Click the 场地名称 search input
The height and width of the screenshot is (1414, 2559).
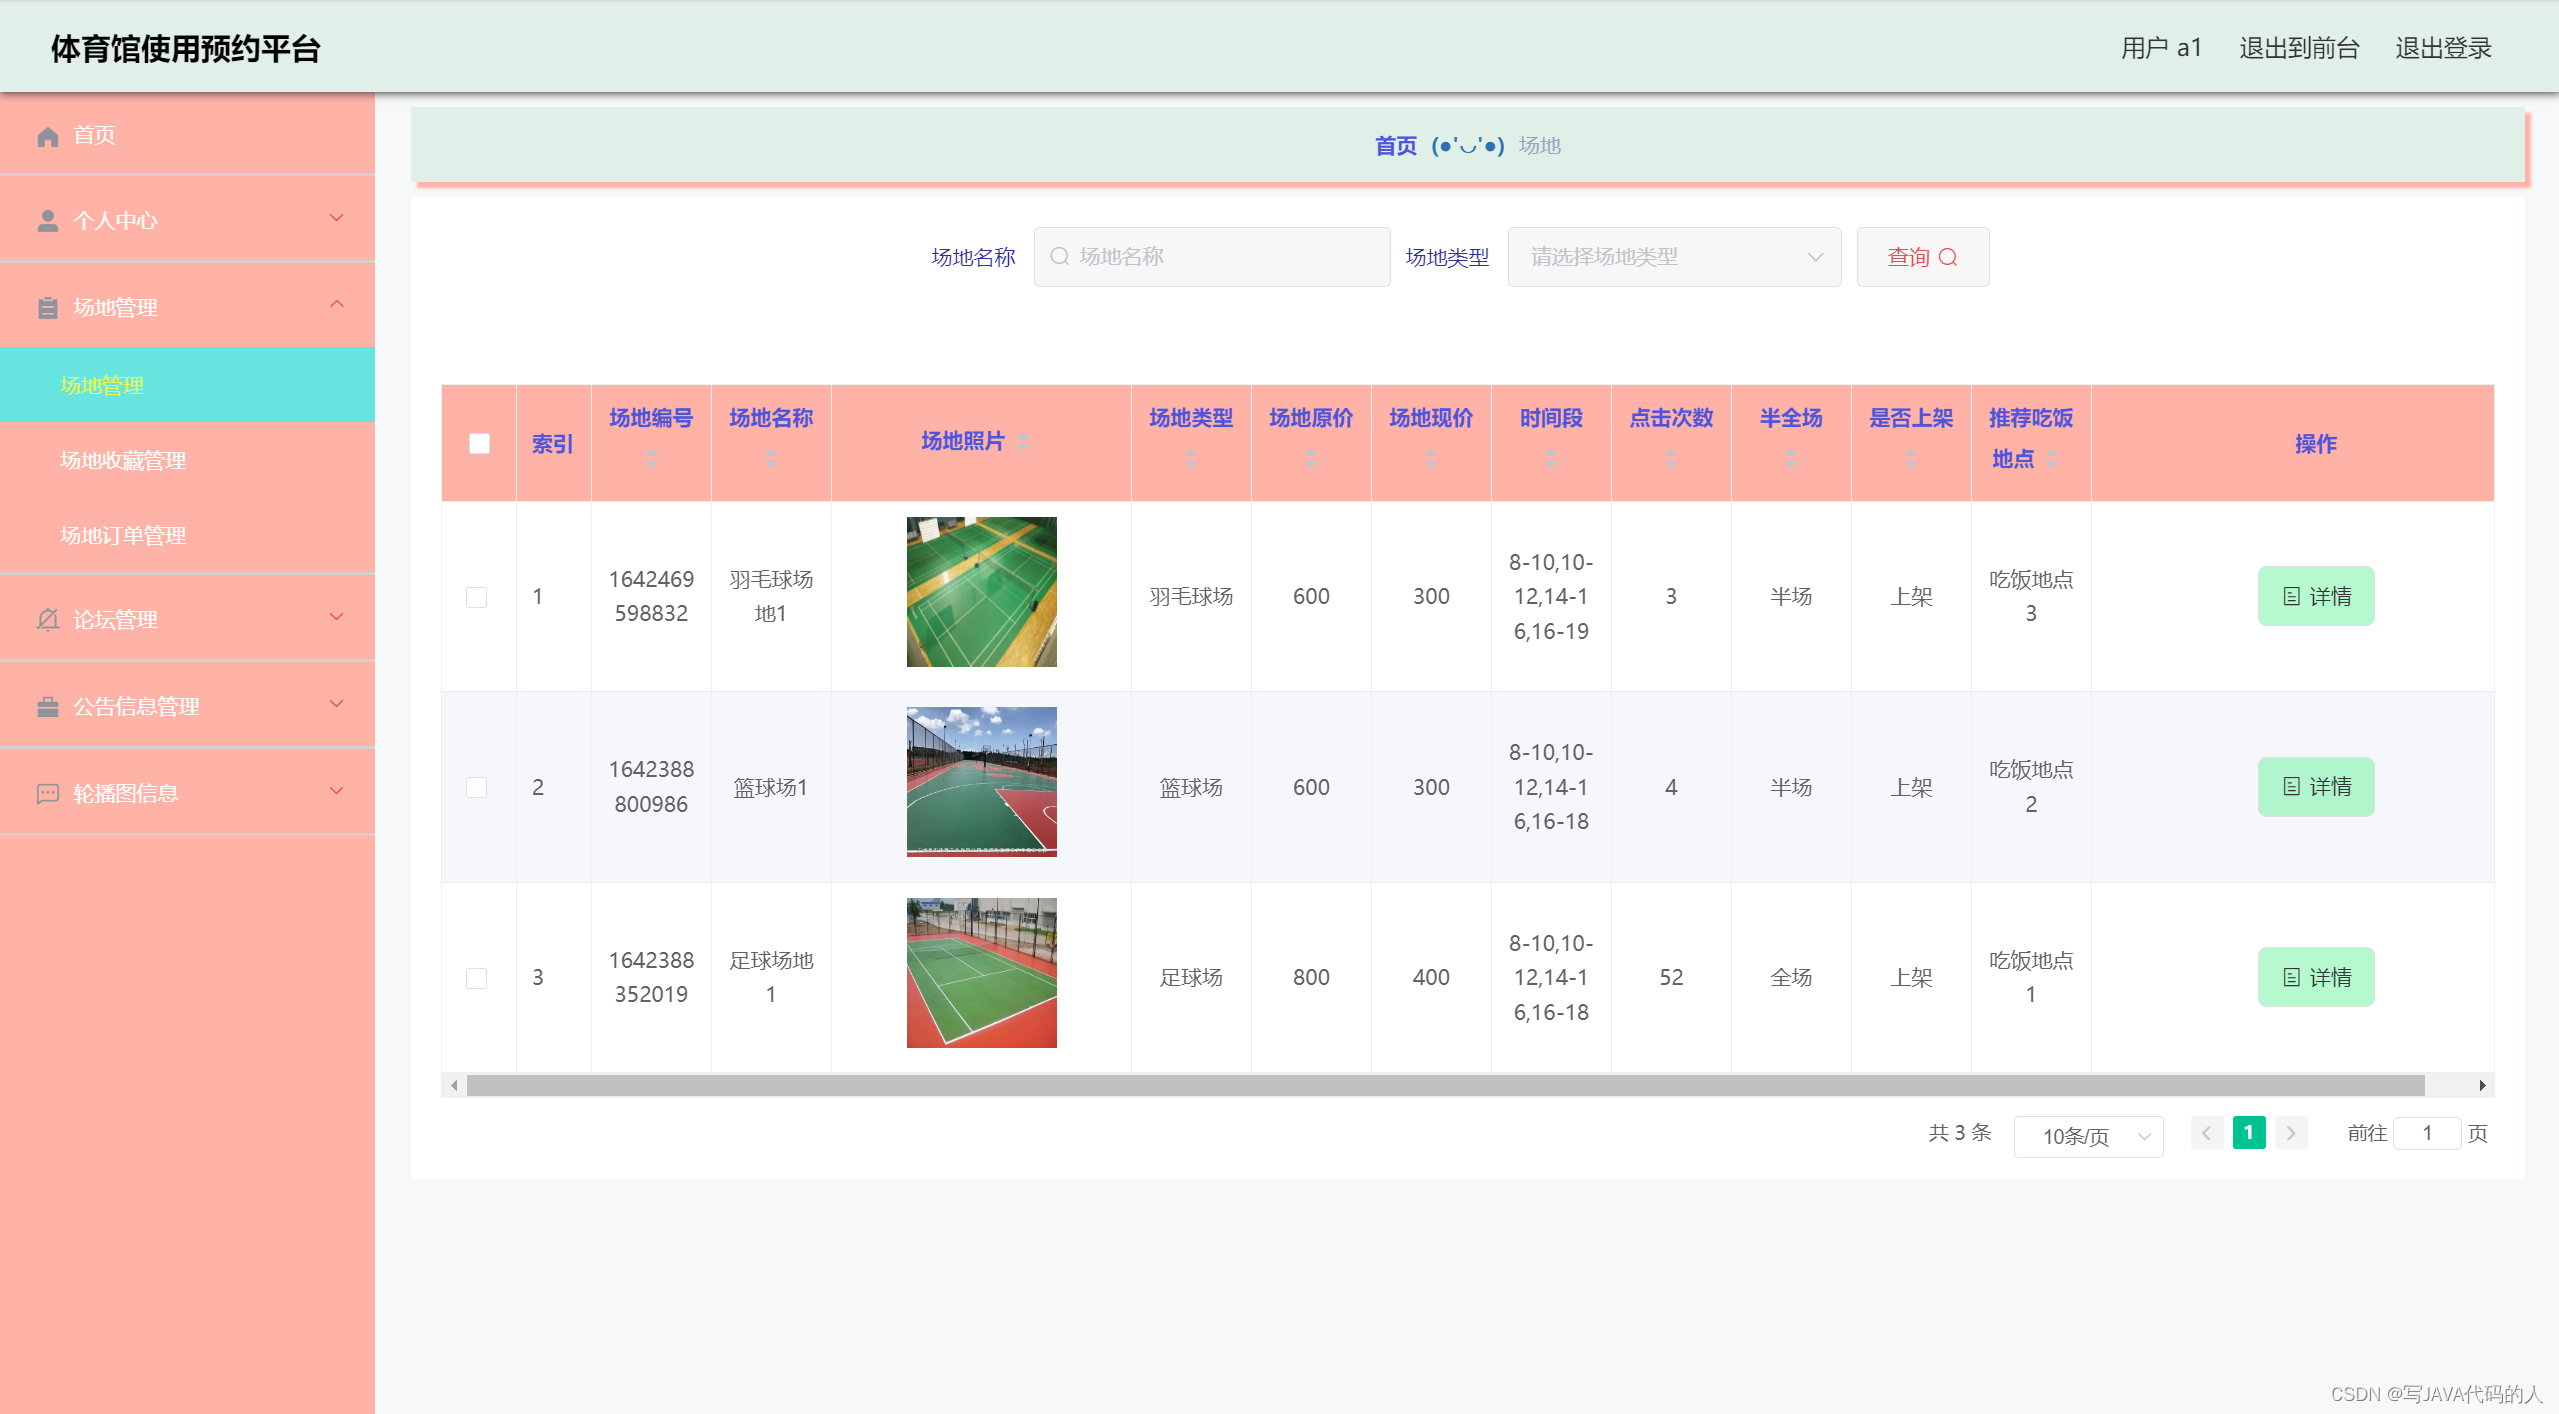[1212, 257]
